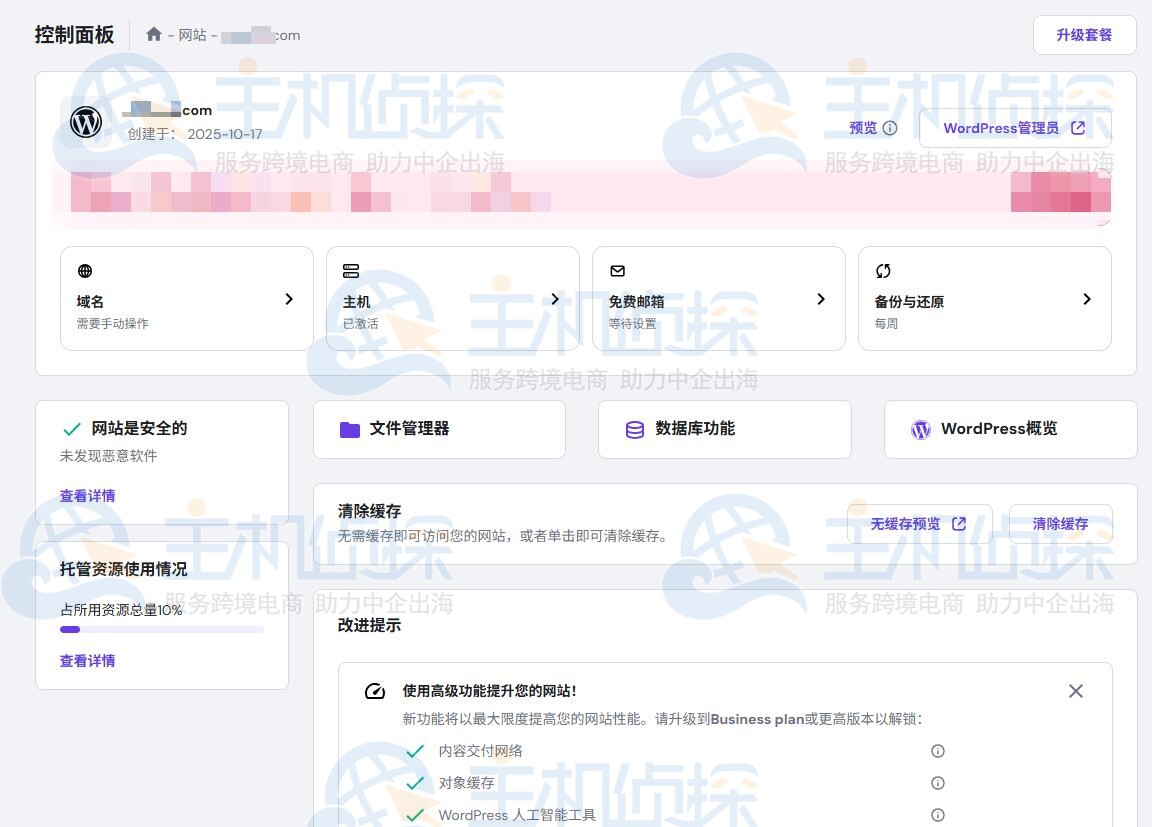
Task: Dismiss the 使用高级功能 improvement tip
Action: pyautogui.click(x=1075, y=690)
